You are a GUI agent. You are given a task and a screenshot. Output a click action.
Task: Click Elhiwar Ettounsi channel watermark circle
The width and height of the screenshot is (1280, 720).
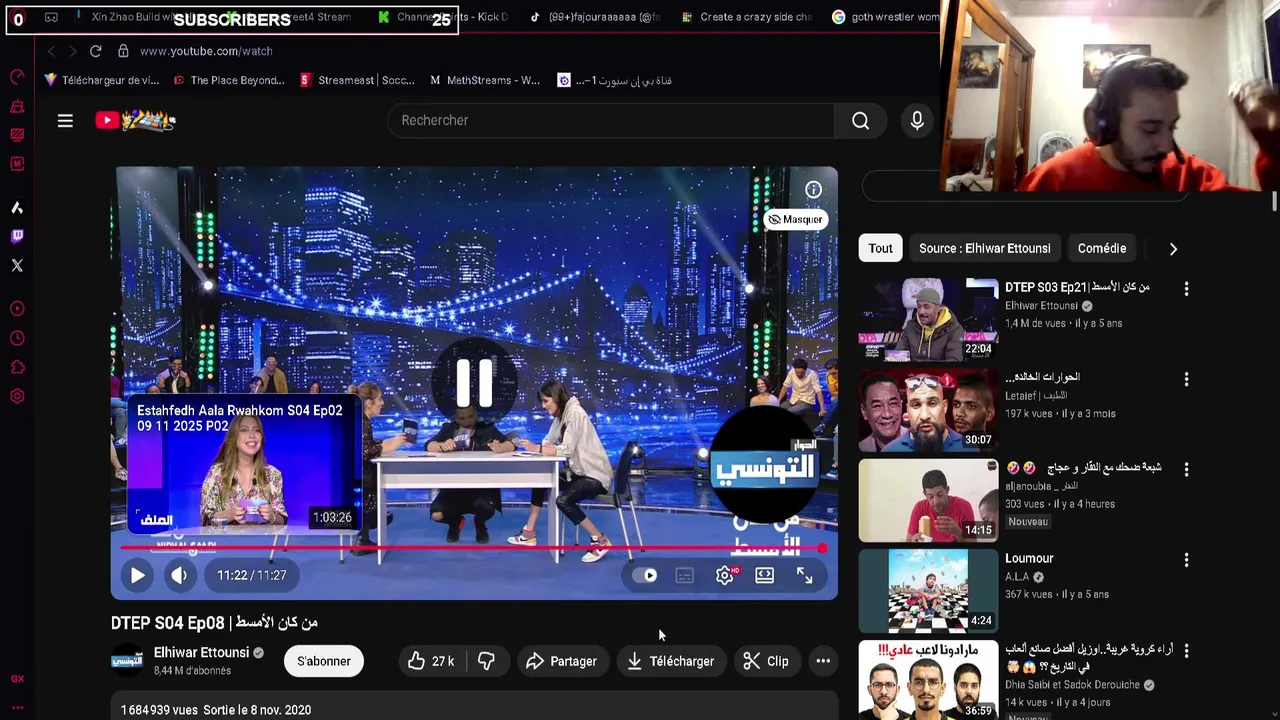766,466
